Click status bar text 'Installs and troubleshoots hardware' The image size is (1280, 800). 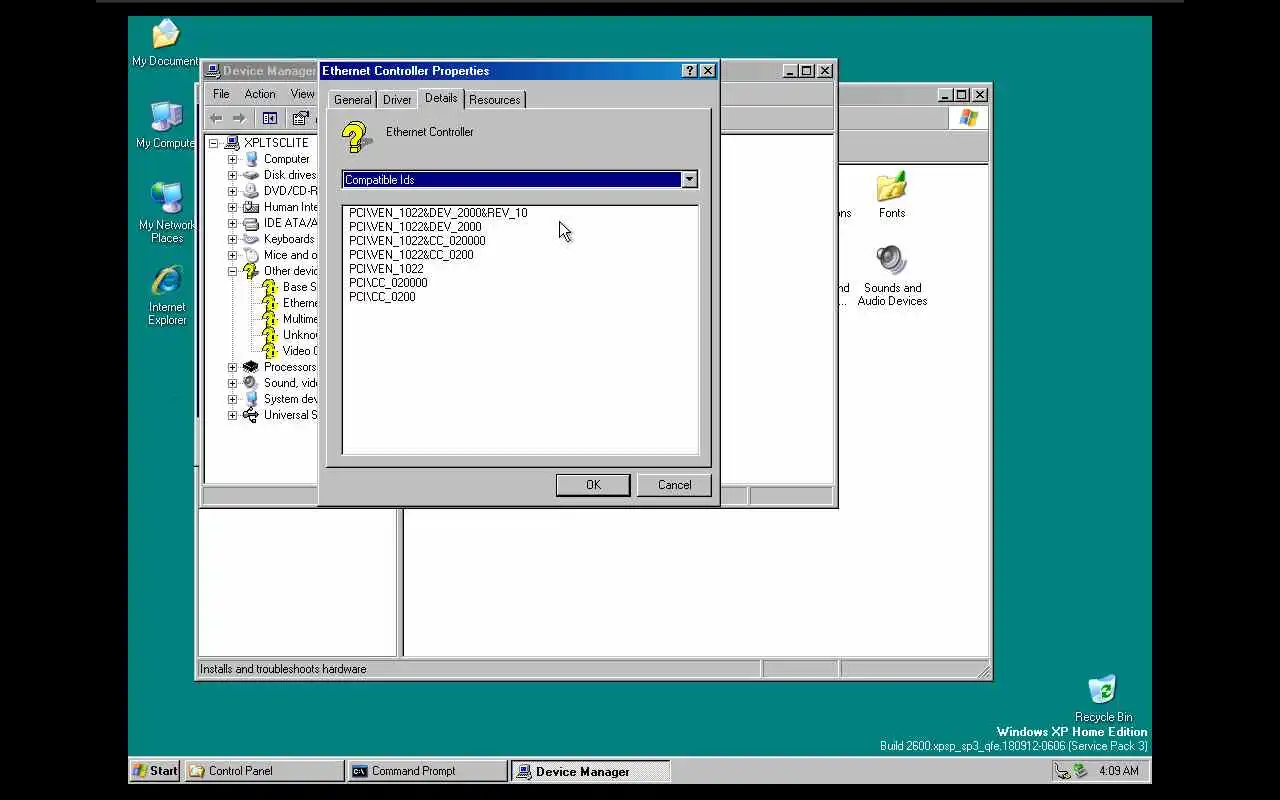[283, 669]
